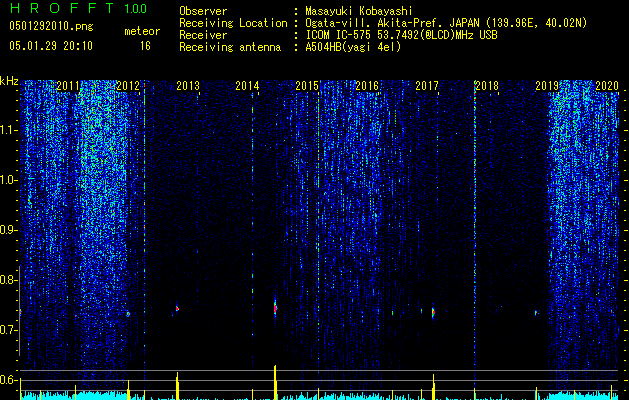Click the 2019 time marker

[x=547, y=86]
